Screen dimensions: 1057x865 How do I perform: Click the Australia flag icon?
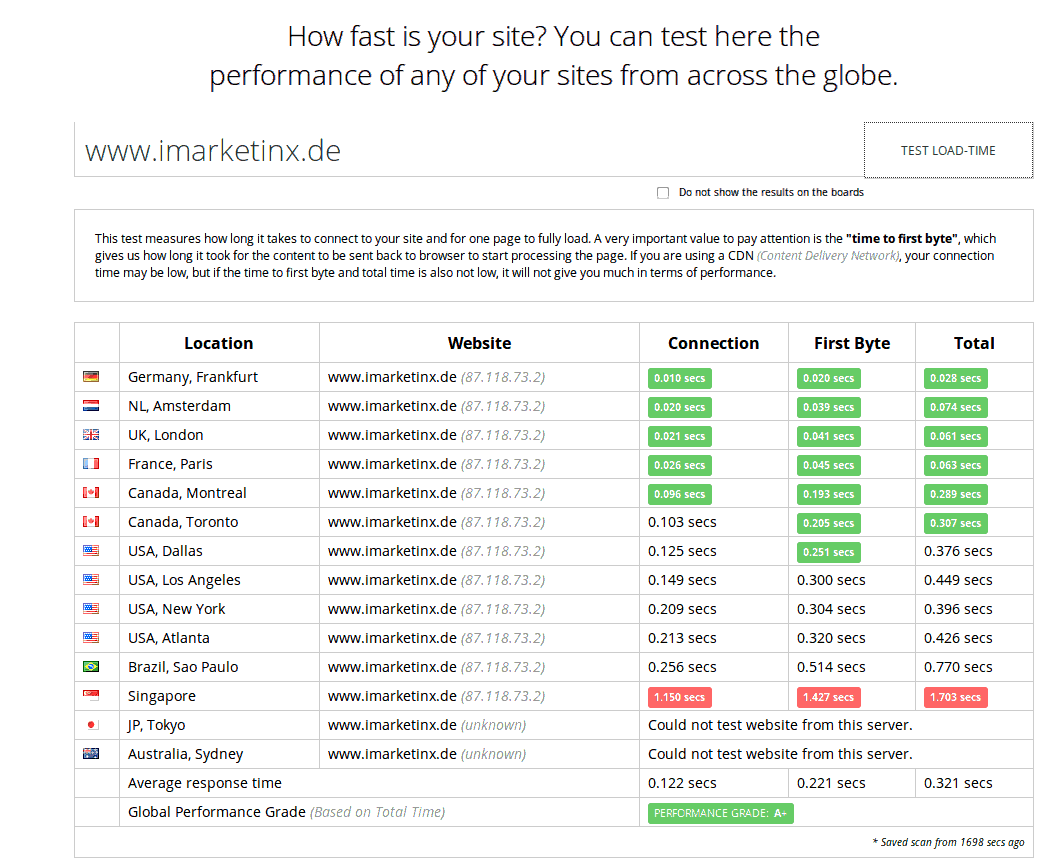point(91,754)
